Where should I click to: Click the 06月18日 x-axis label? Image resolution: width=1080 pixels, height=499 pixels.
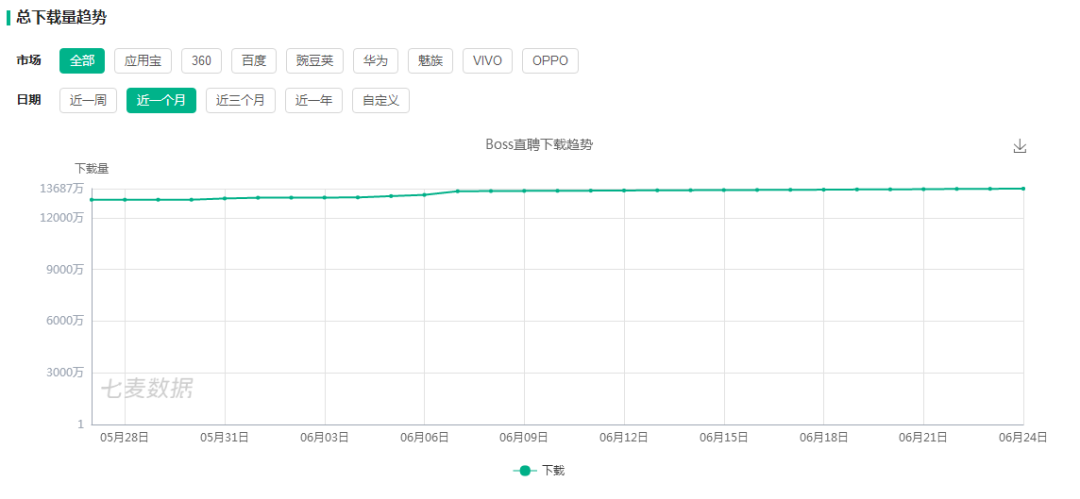pos(824,437)
